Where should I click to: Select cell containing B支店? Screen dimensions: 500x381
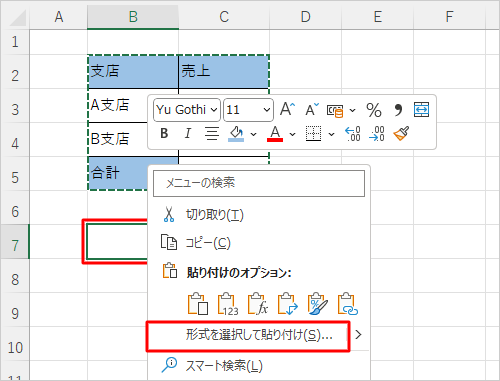pos(118,139)
